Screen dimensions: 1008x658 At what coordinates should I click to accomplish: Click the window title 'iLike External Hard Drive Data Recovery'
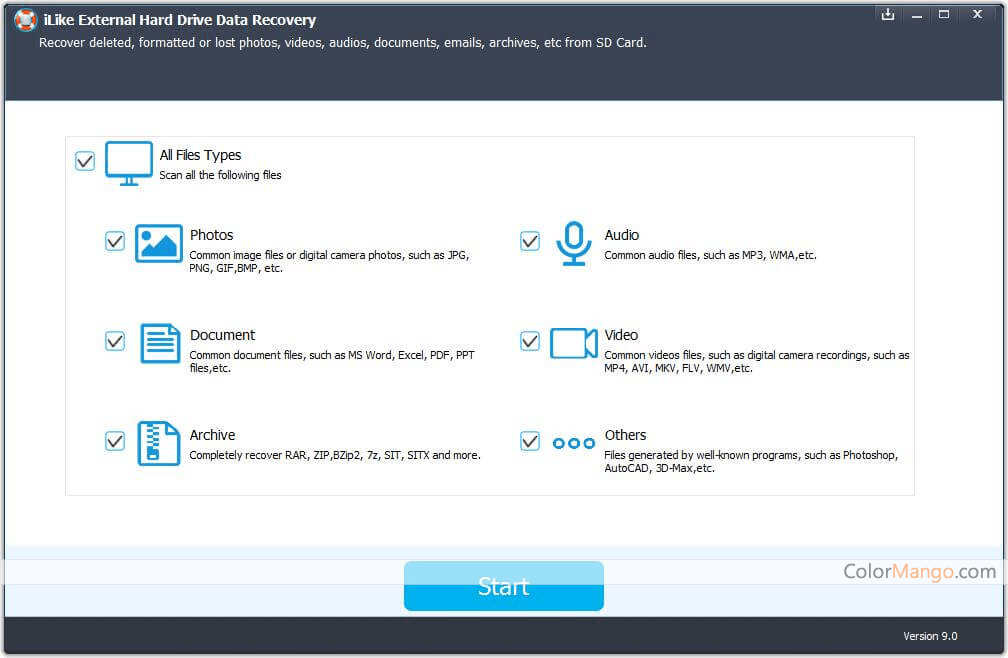180,20
